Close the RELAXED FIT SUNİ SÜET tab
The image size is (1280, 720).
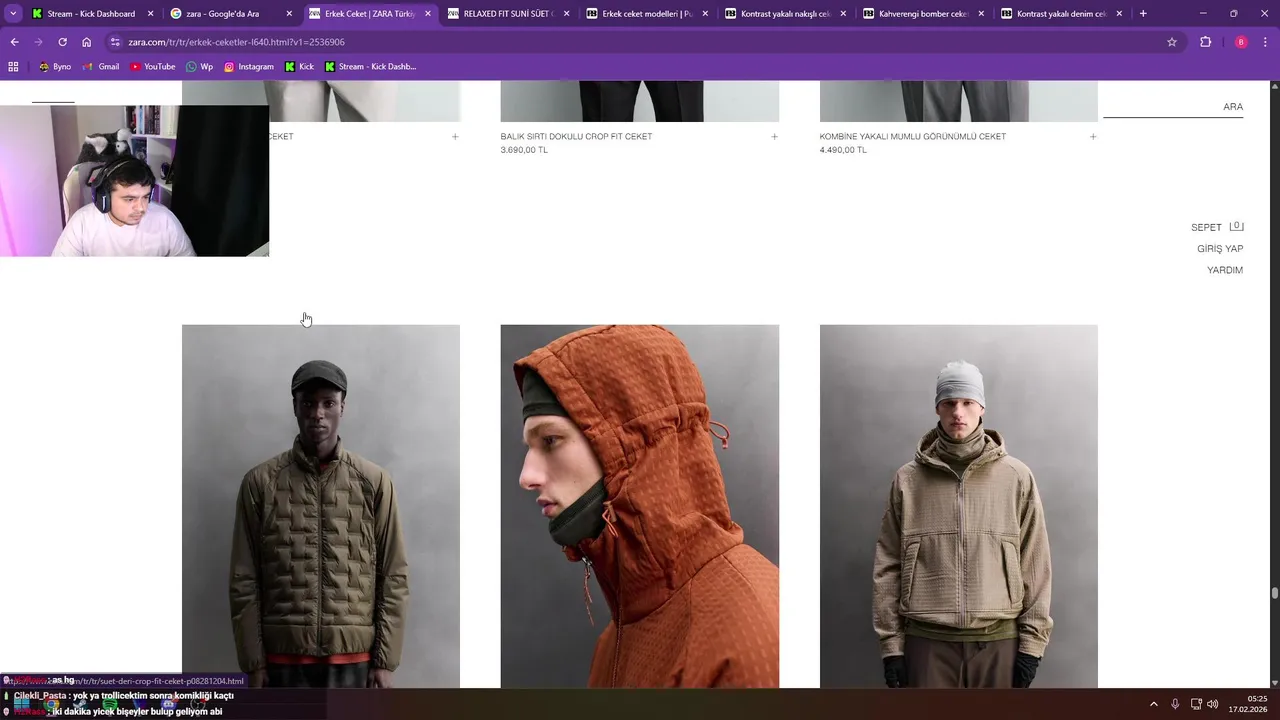(x=565, y=14)
